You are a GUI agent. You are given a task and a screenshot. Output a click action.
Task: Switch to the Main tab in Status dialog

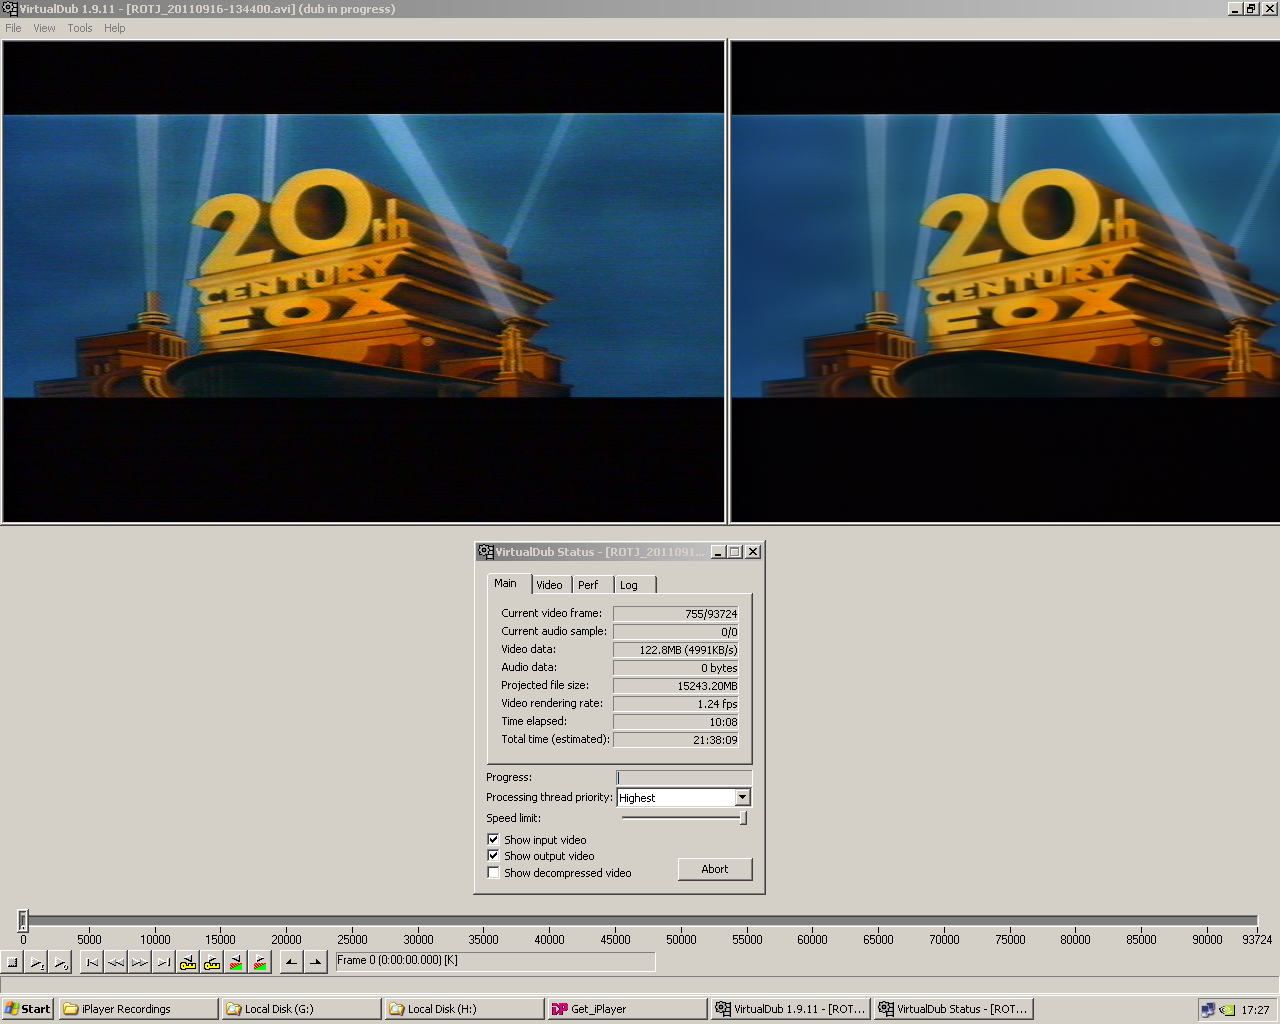click(x=506, y=584)
